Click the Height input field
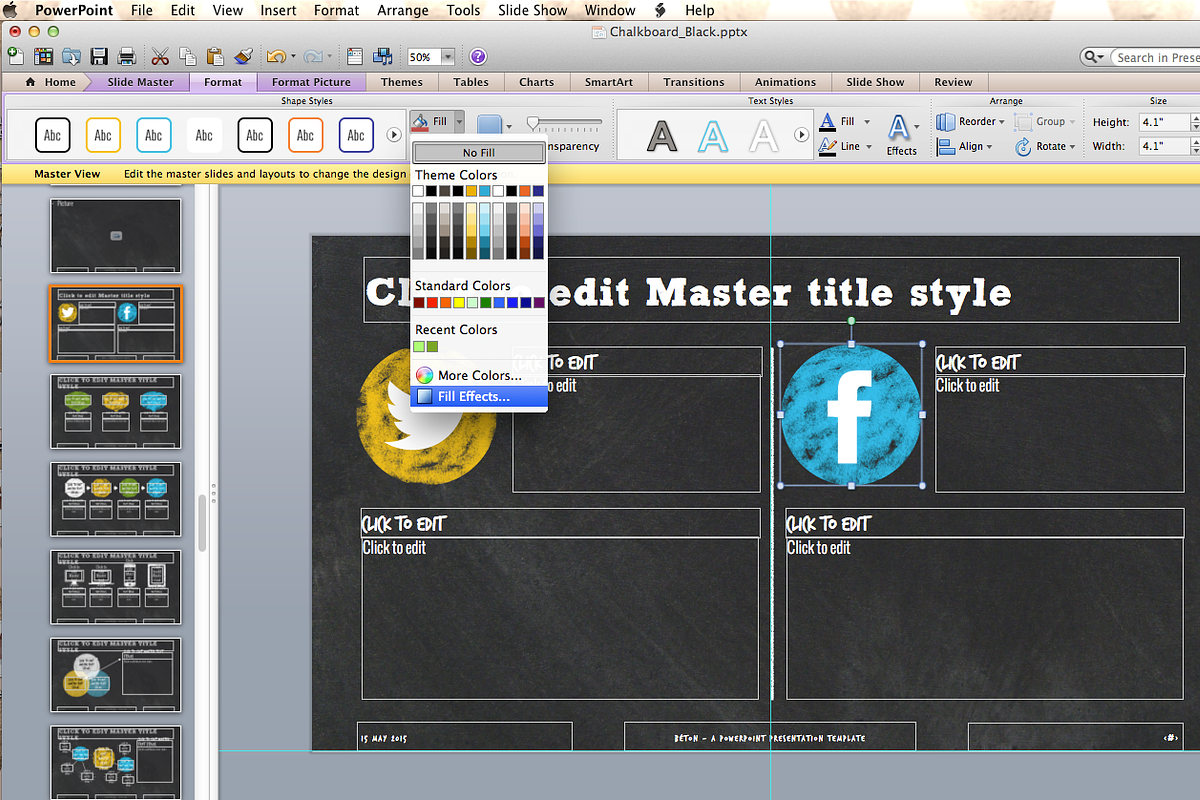 [1164, 122]
